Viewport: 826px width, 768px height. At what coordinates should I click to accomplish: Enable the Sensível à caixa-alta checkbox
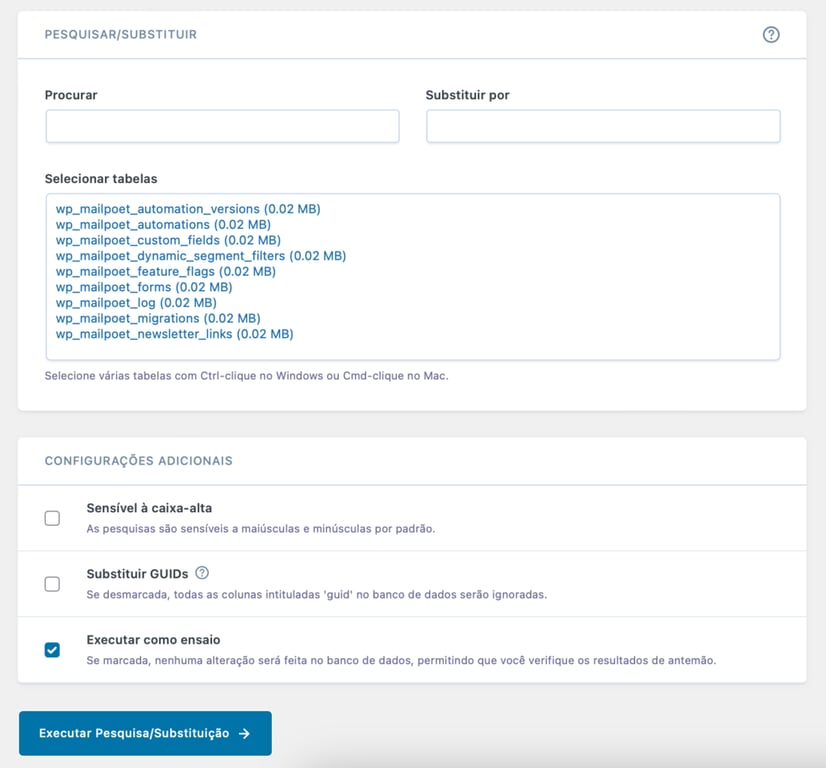[52, 518]
